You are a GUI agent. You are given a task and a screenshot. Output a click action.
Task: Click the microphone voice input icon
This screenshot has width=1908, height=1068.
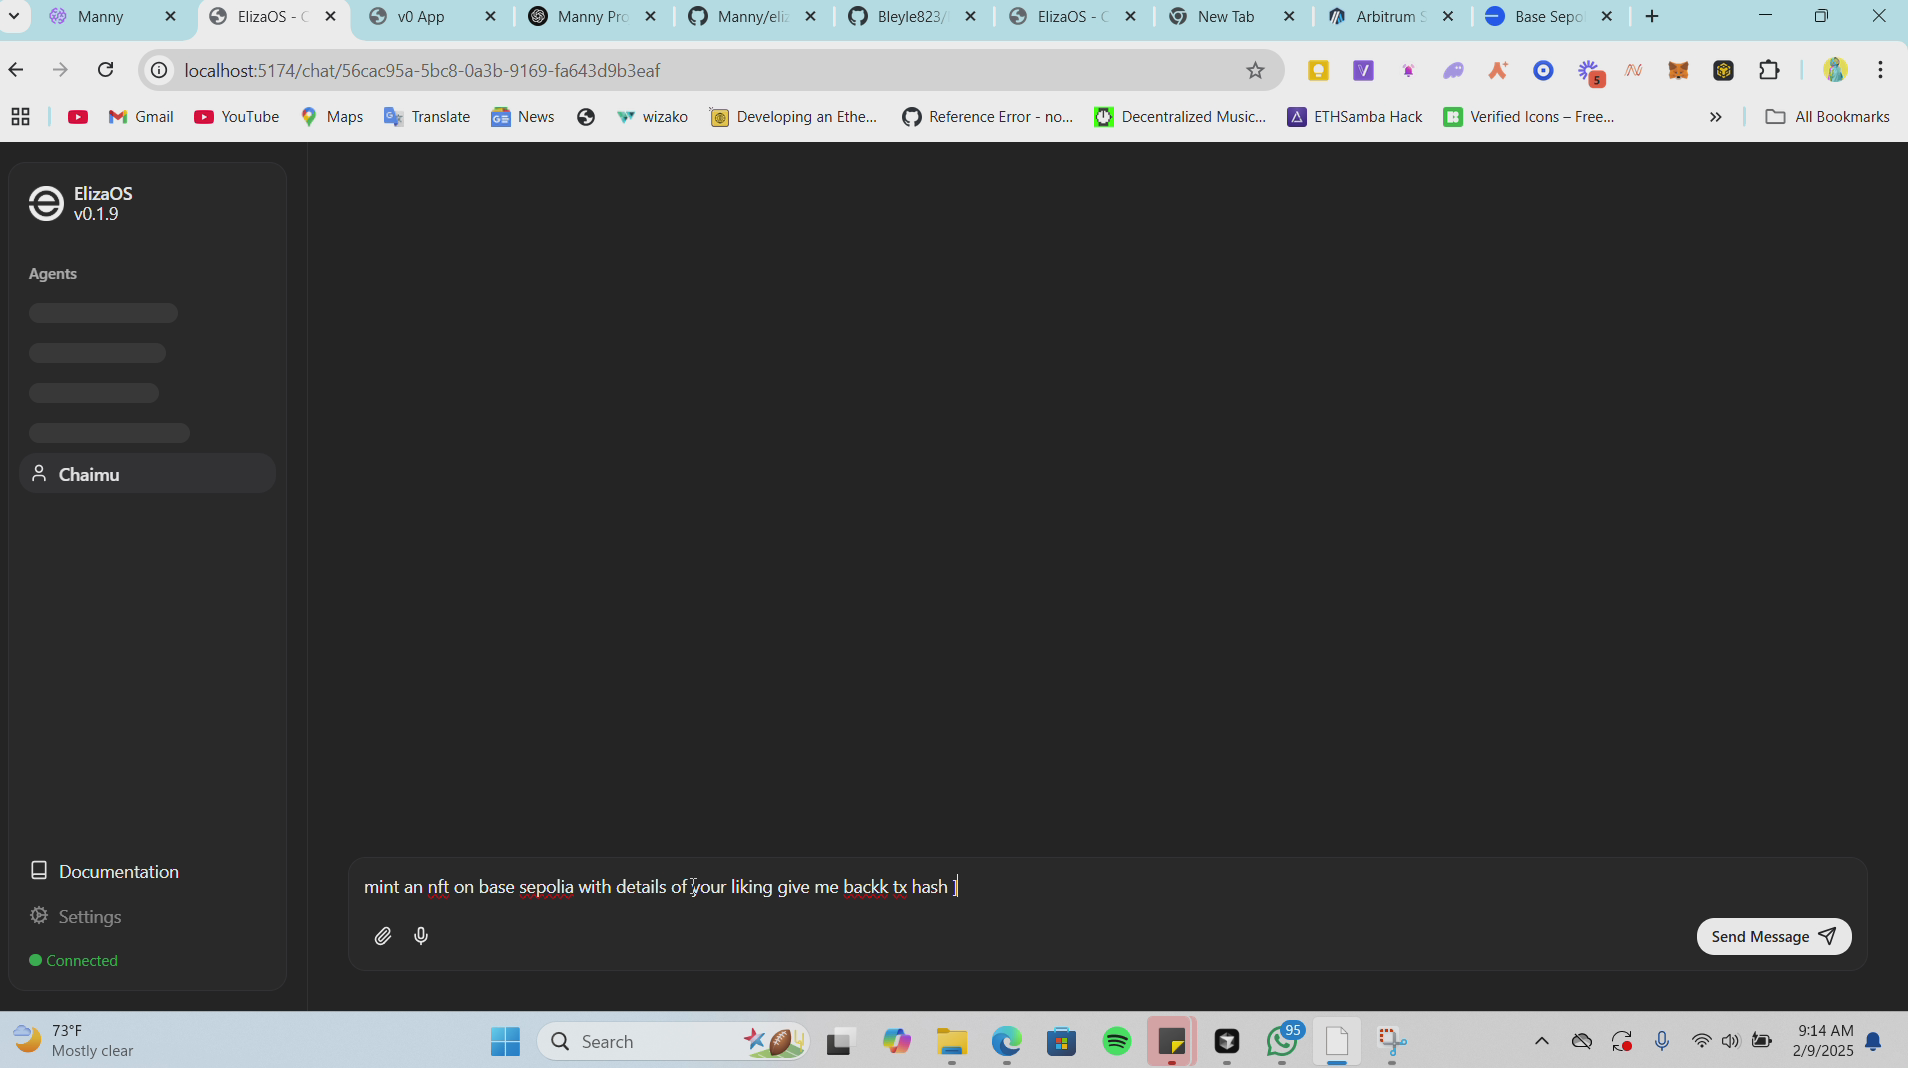tap(421, 936)
